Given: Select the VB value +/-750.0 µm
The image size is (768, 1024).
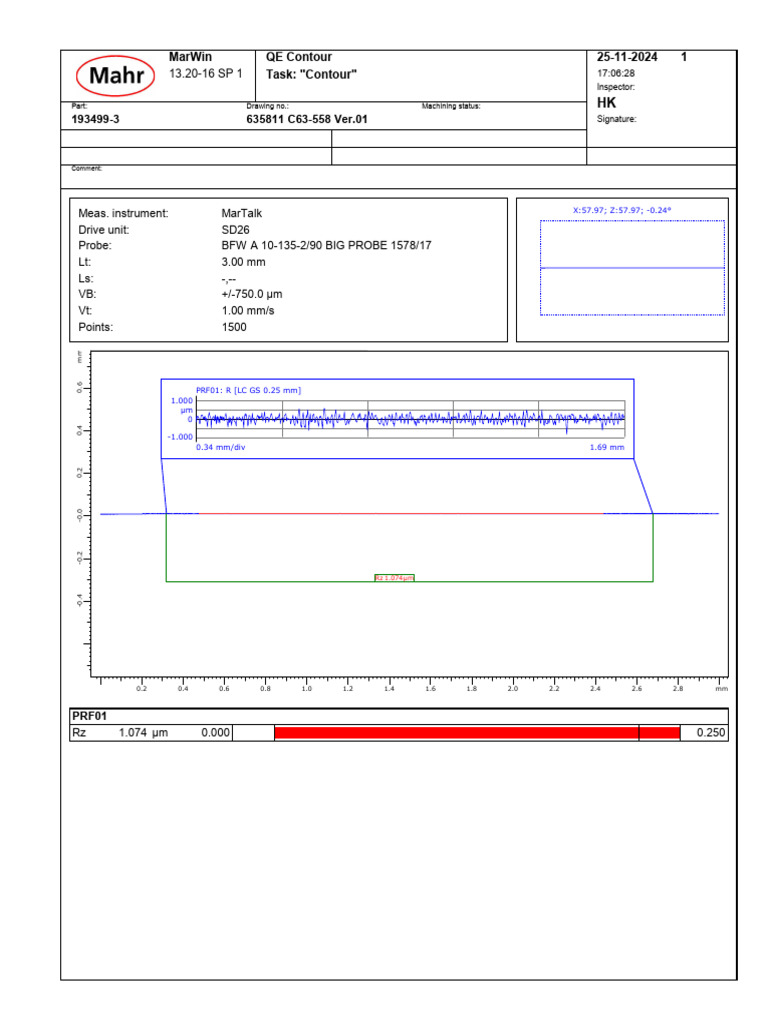Looking at the screenshot, I should pos(251,295).
